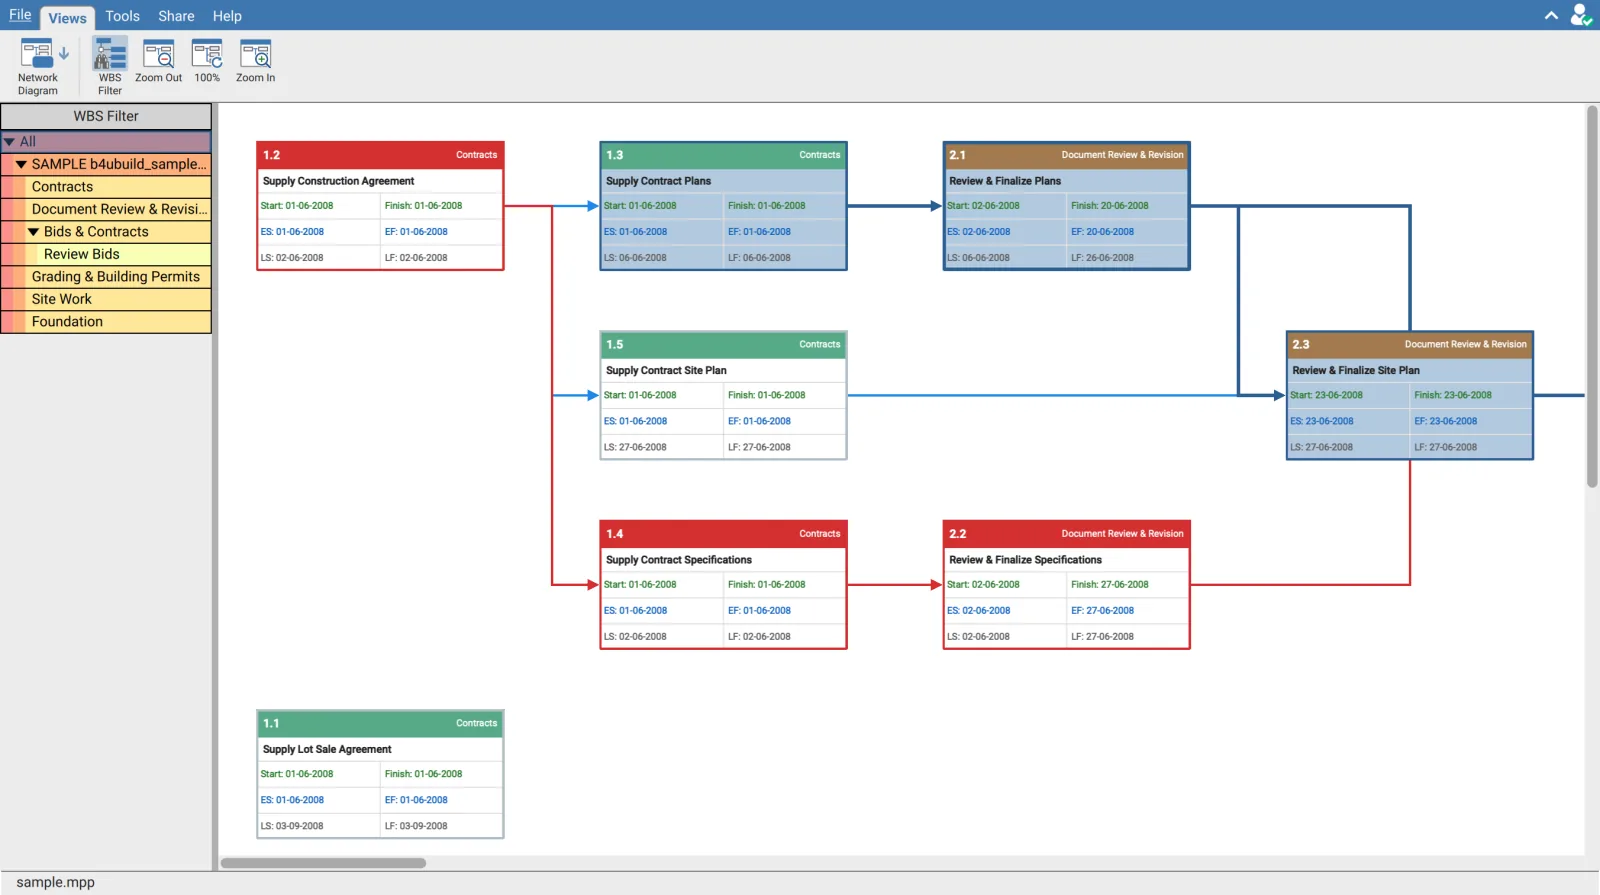The height and width of the screenshot is (895, 1600).
Task: Click 'LF: 27-06-2008' in node 1.5
Action: 759,447
